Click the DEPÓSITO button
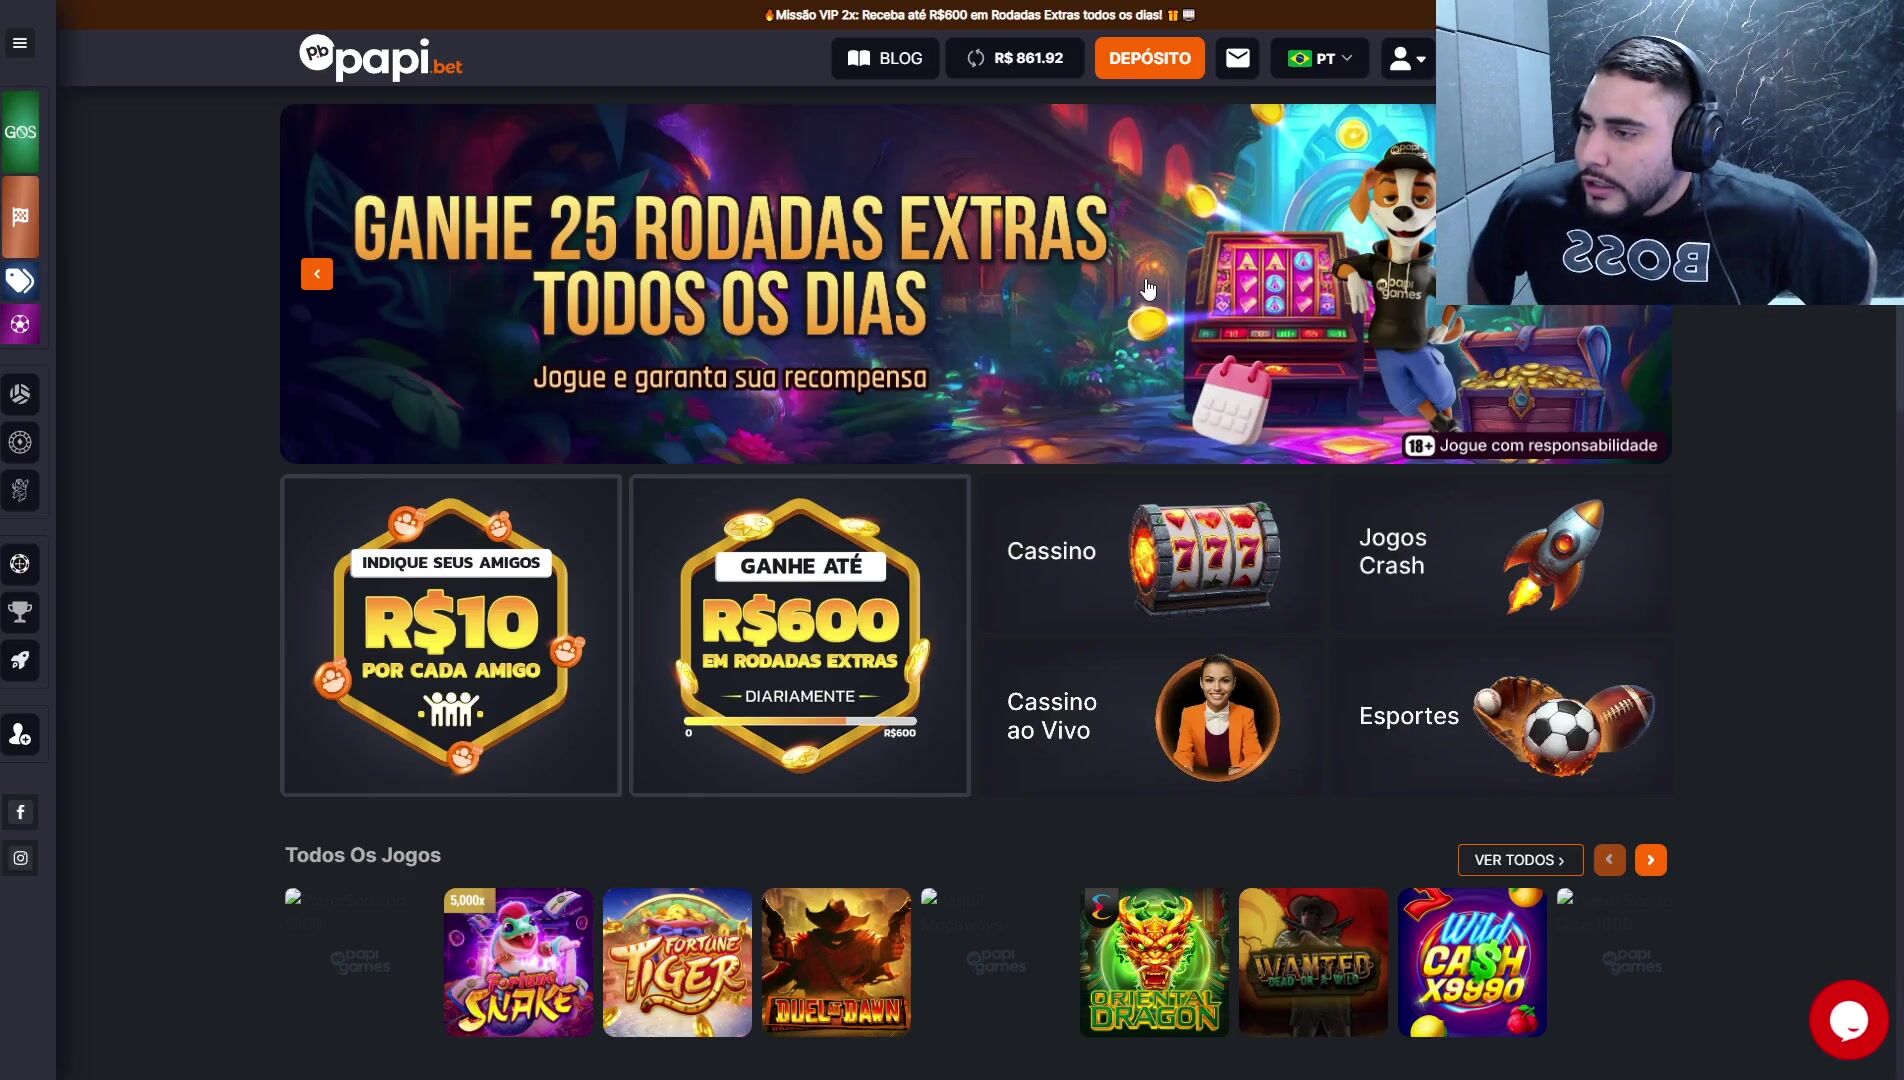This screenshot has width=1904, height=1080. pyautogui.click(x=1149, y=58)
